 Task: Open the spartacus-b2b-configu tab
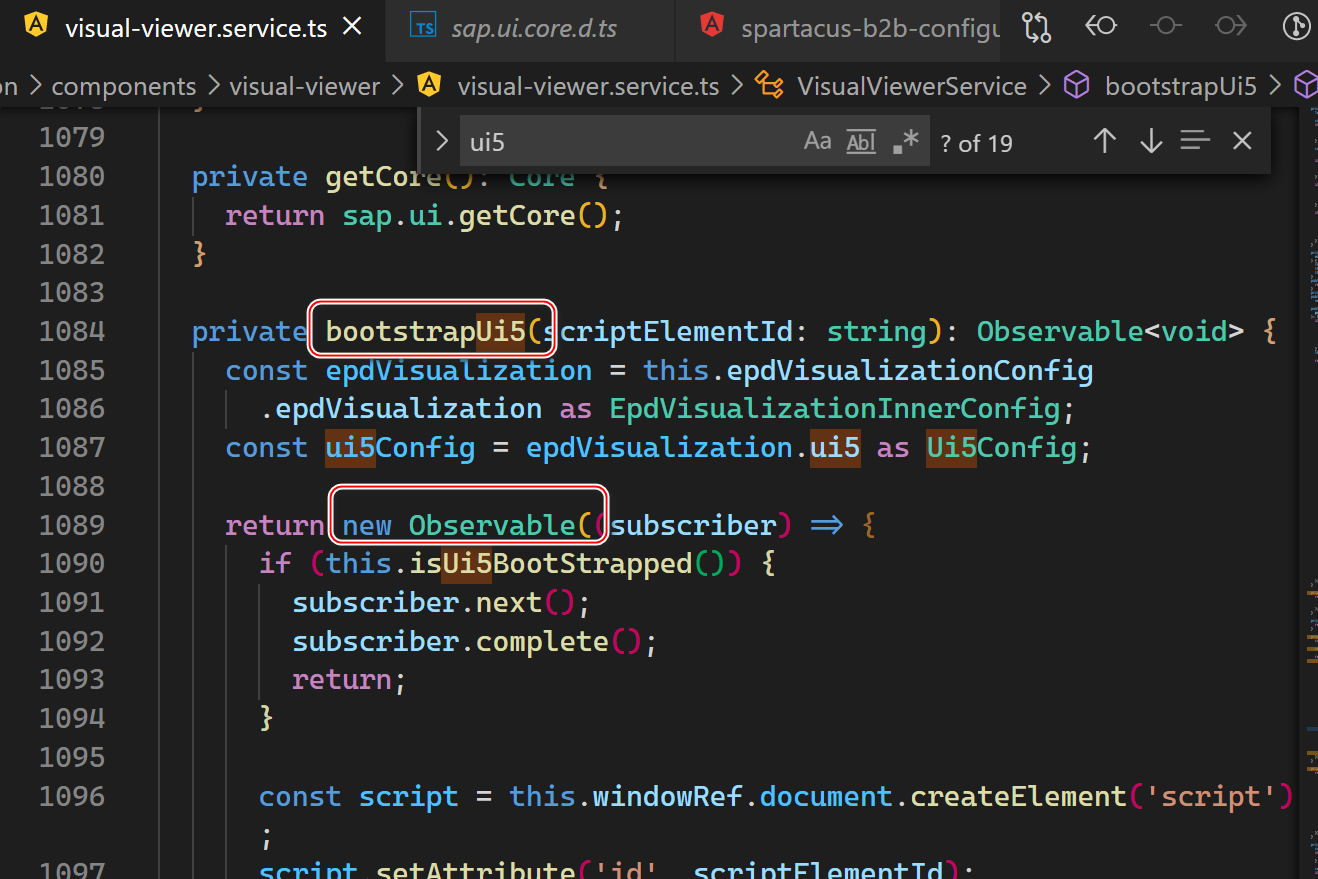pyautogui.click(x=840, y=28)
